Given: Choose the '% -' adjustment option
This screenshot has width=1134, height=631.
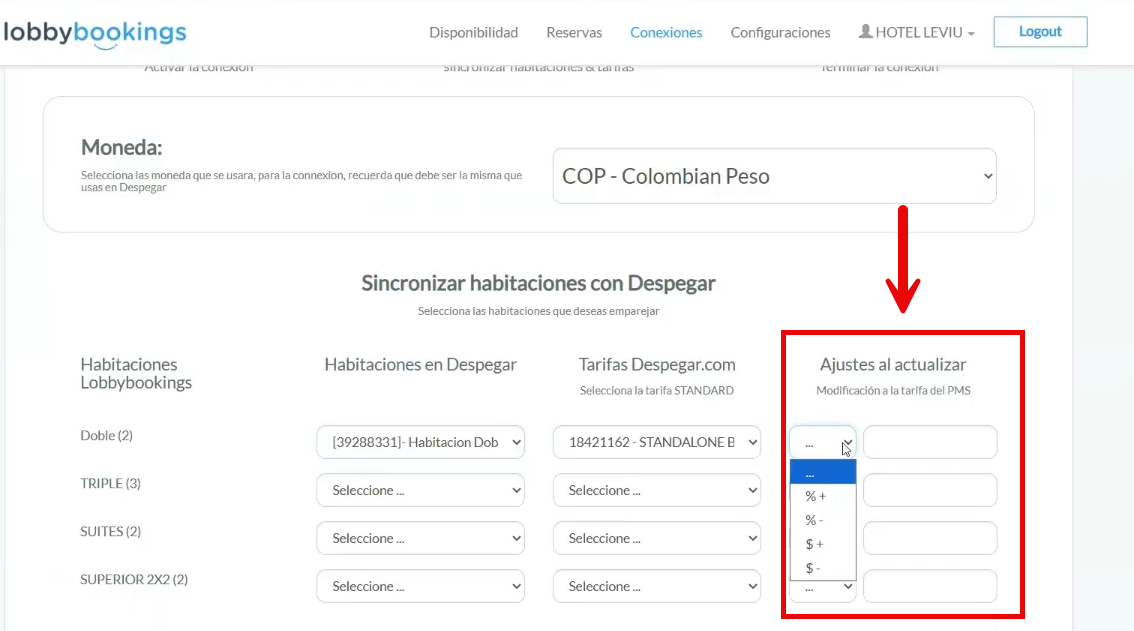Looking at the screenshot, I should [823, 520].
